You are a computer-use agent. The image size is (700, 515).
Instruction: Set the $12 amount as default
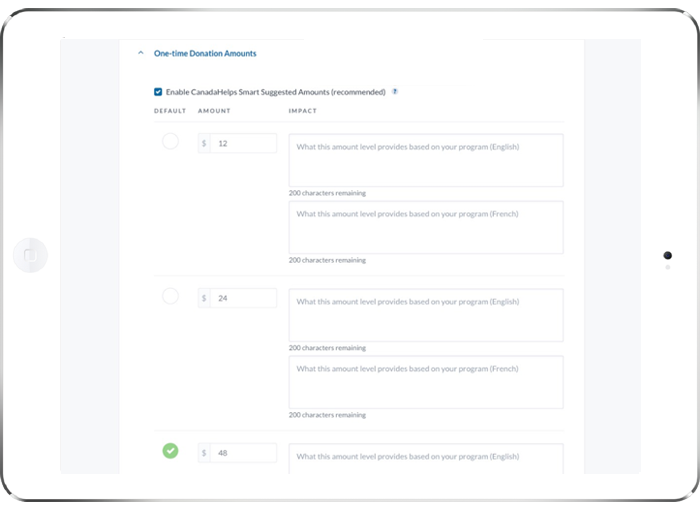[170, 142]
